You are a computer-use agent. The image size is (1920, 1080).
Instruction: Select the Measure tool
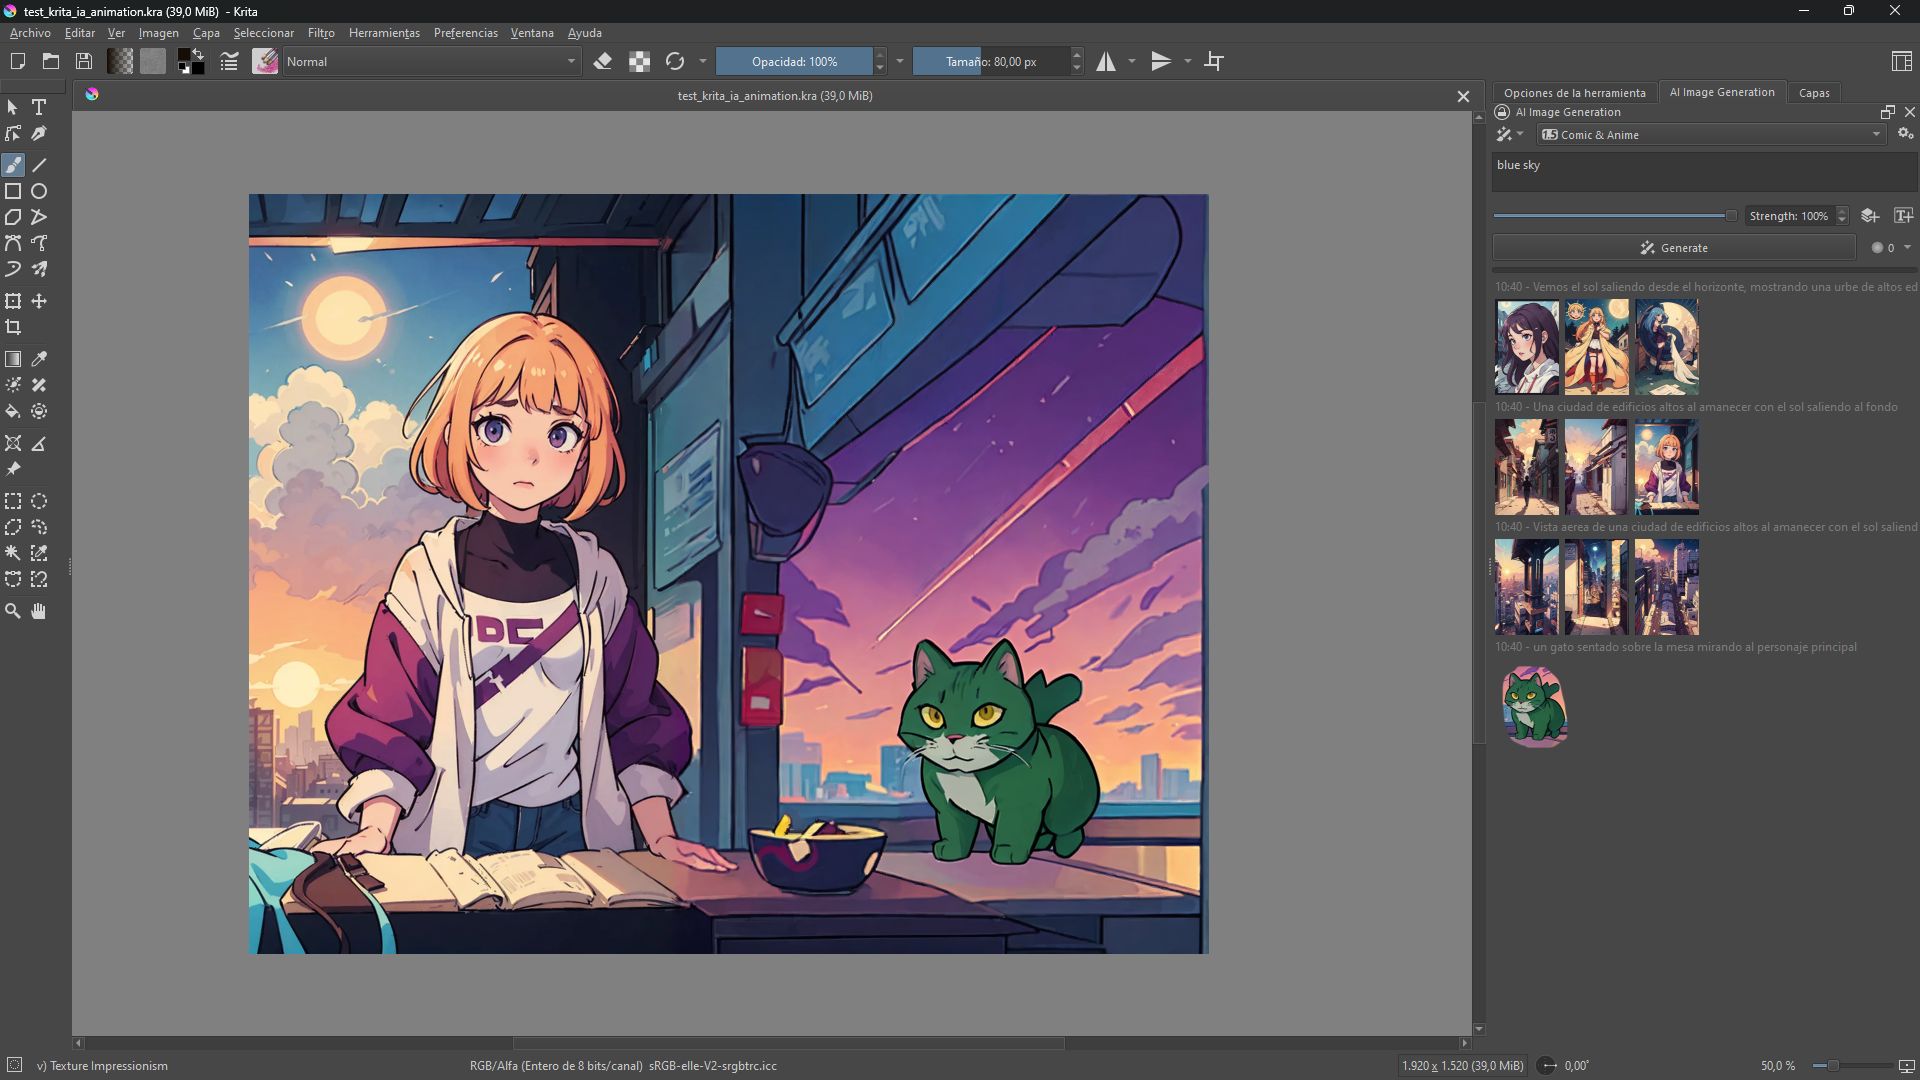[x=39, y=443]
